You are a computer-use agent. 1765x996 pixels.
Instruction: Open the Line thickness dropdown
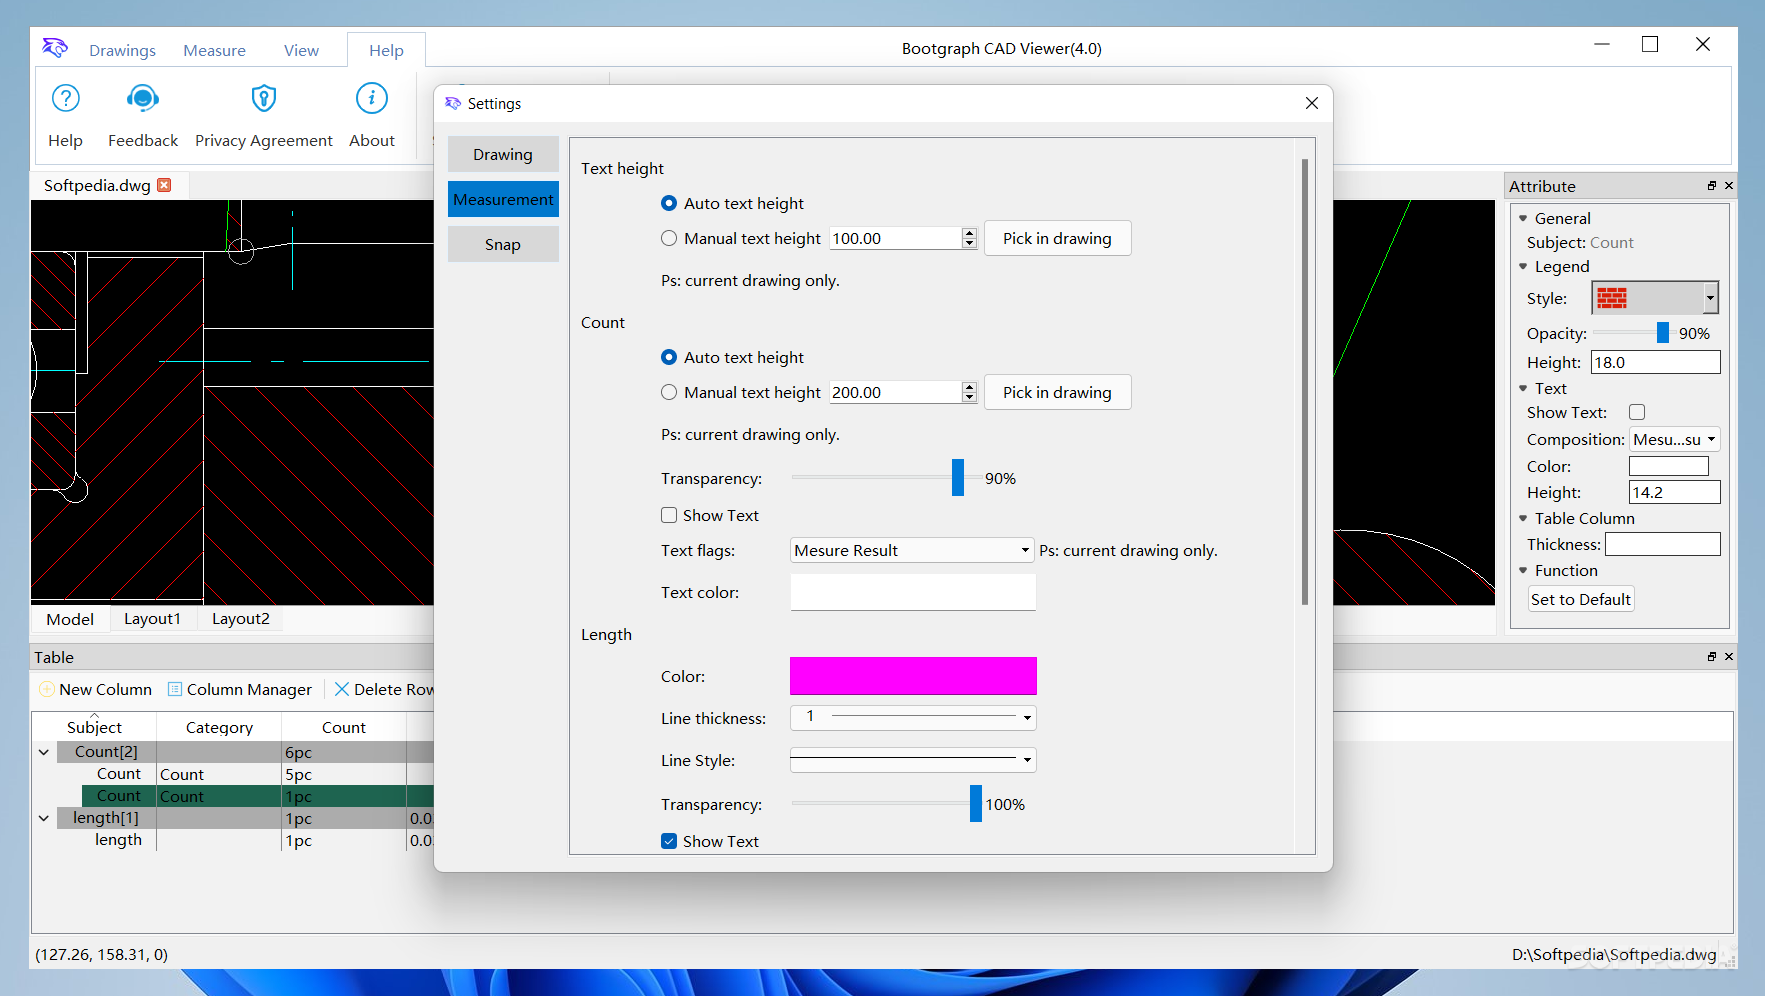pyautogui.click(x=913, y=717)
